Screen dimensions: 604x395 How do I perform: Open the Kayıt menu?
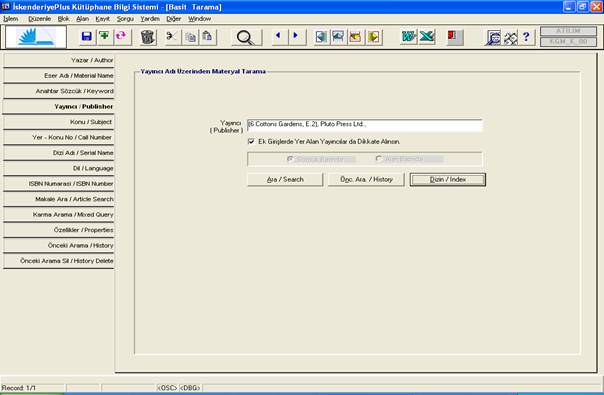click(x=102, y=18)
